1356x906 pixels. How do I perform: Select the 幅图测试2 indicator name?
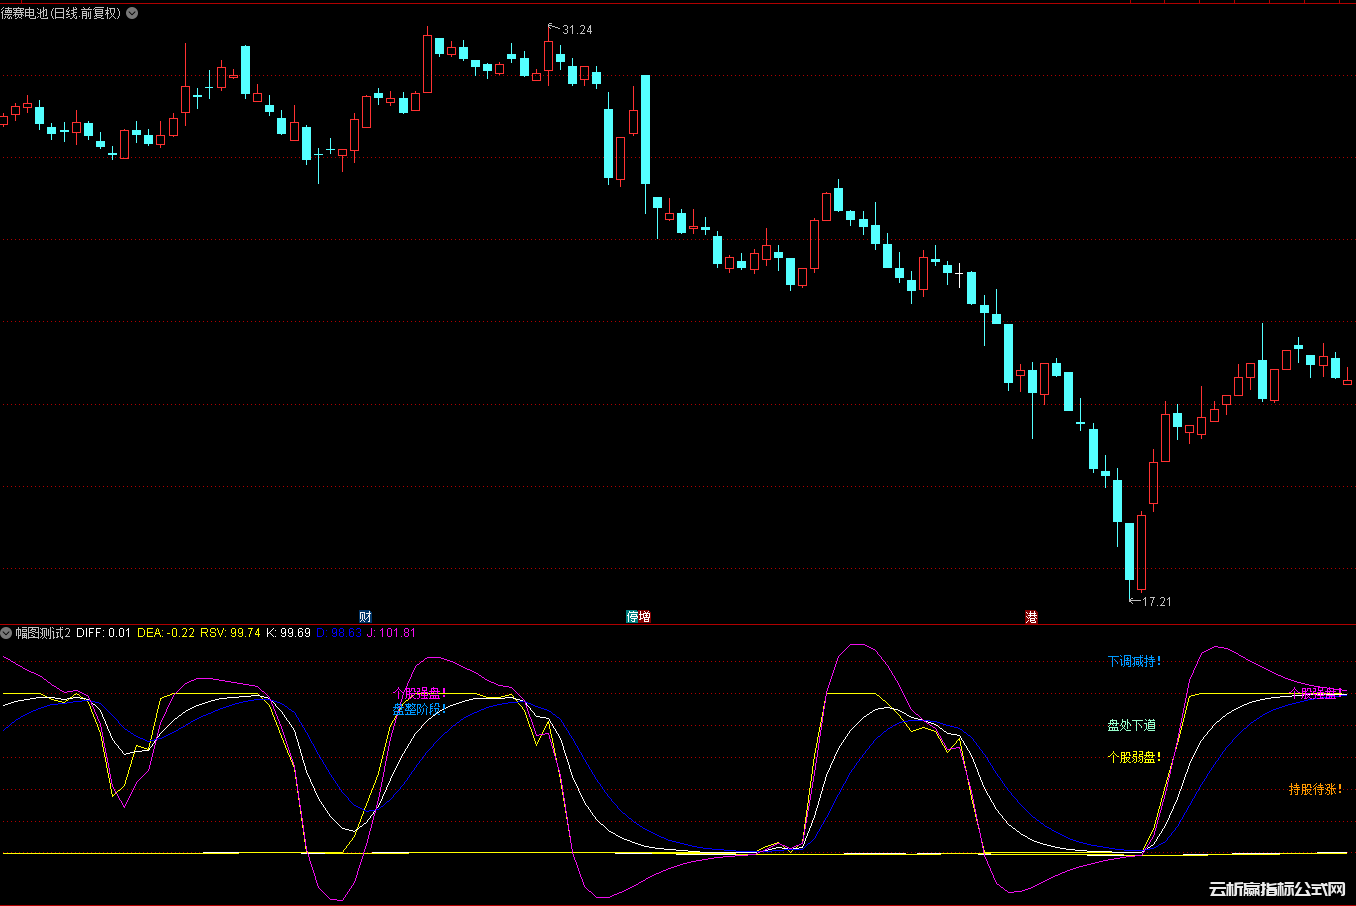(x=43, y=633)
